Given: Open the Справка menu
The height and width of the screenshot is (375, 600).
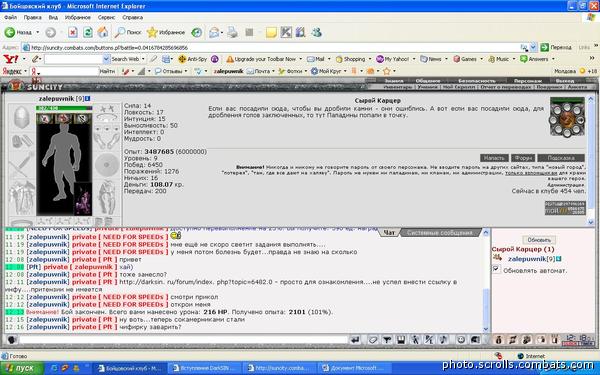Looking at the screenshot, I should tap(132, 18).
